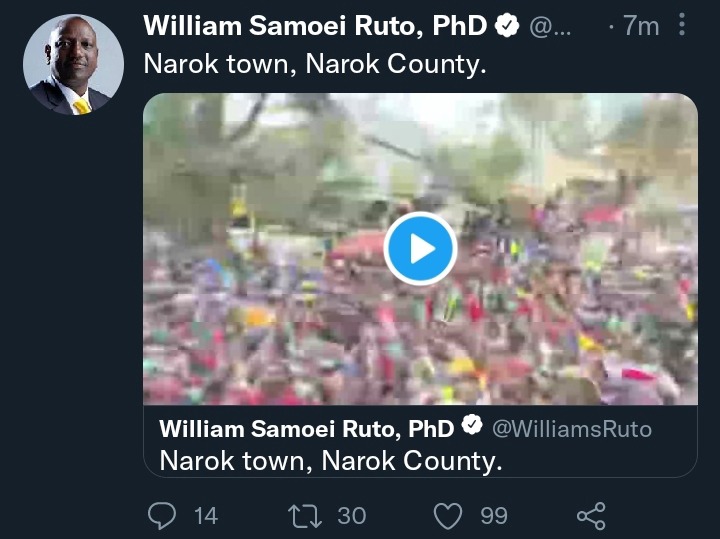Reply to the tweet via speech bubble icon
The width and height of the screenshot is (720, 539).
tap(162, 516)
